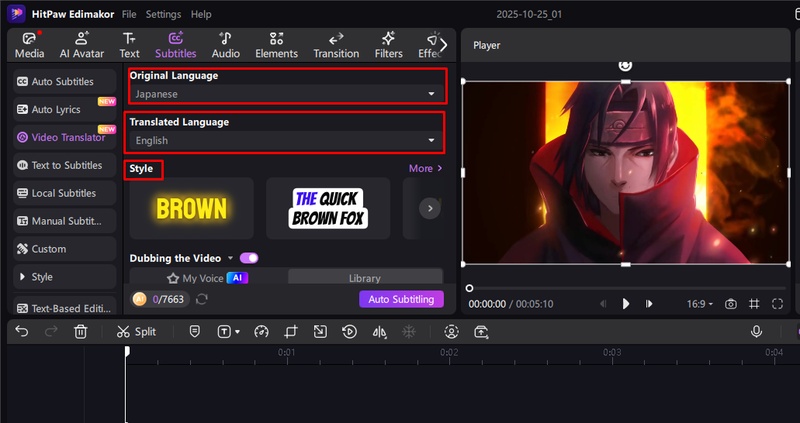Open the Original Language dropdown
Viewport: 800px width, 423px height.
point(287,94)
